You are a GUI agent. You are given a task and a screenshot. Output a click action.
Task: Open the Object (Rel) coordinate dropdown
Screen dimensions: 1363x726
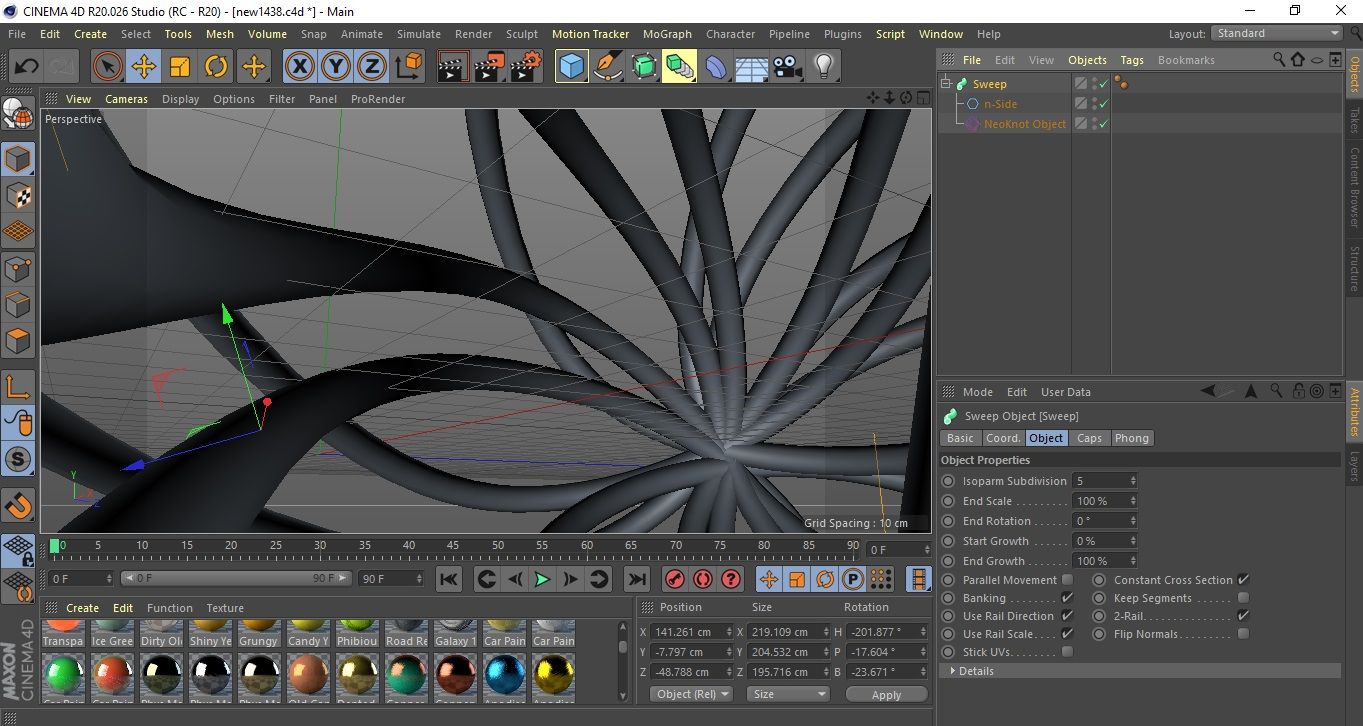point(691,694)
